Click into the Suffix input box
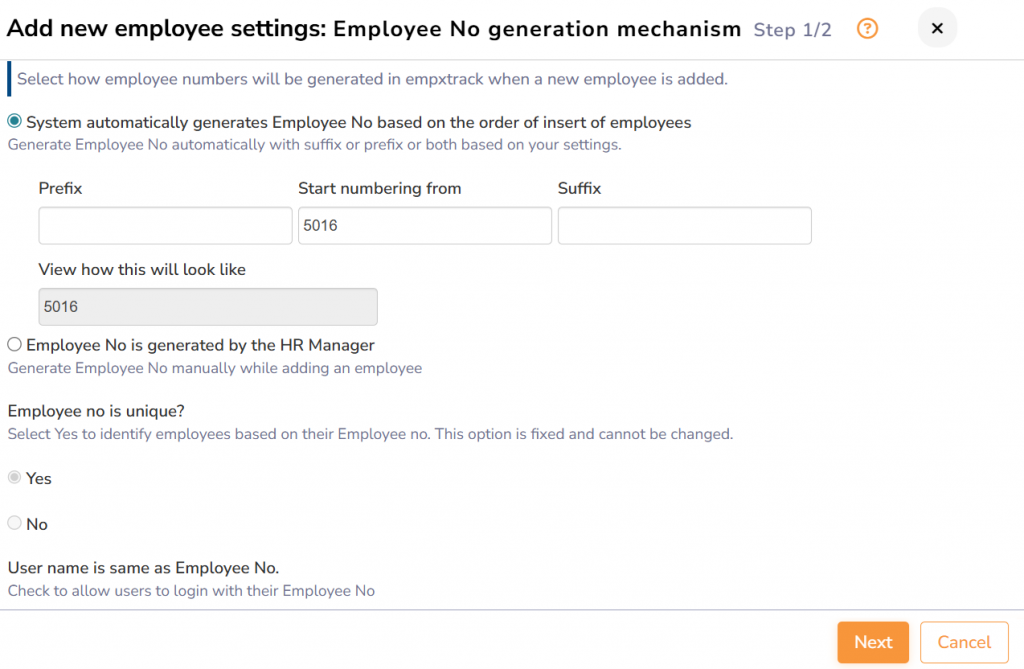This screenshot has height=669, width=1024. pos(684,226)
